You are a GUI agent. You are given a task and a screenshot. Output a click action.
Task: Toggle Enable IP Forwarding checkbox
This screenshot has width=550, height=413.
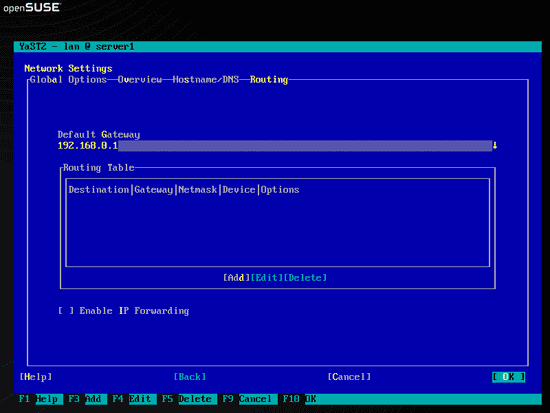[66, 311]
